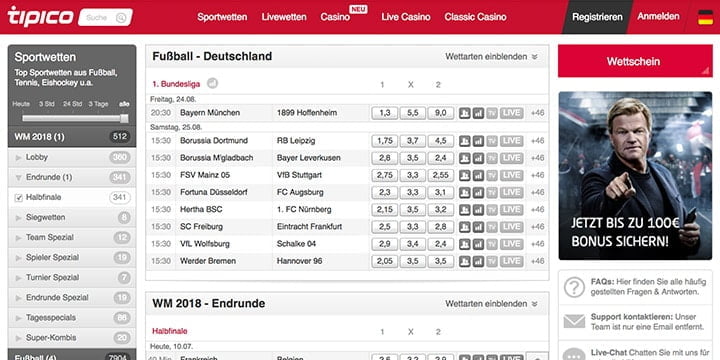The width and height of the screenshot is (720, 360).
Task: Select the 3 Std time filter
Action: pos(46,104)
